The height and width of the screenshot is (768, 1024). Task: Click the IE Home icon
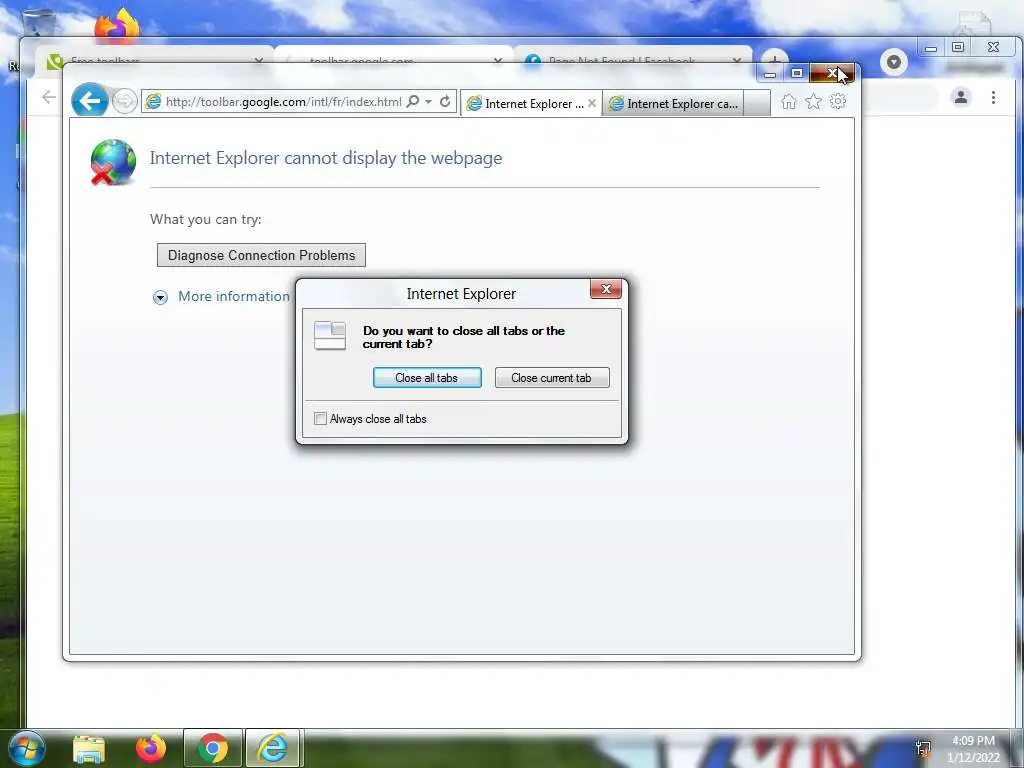(x=789, y=101)
